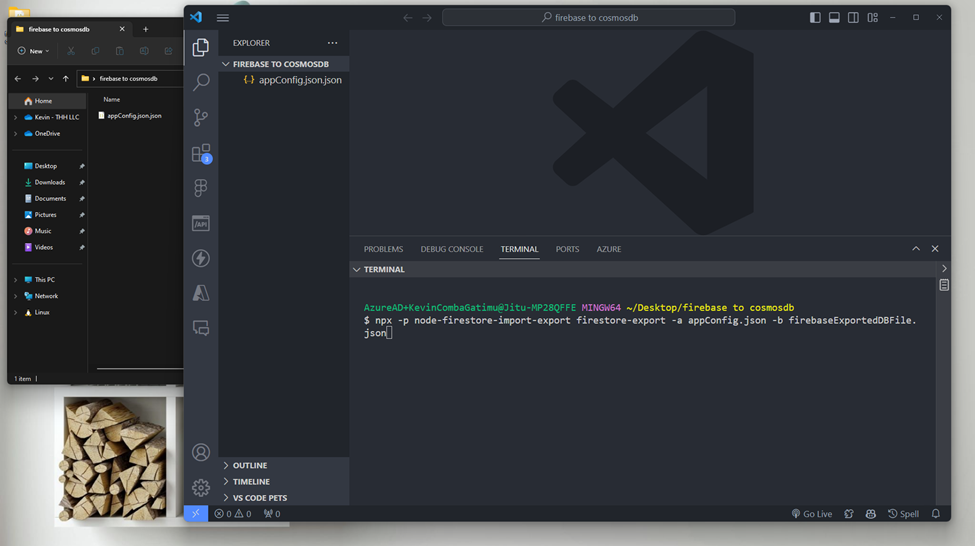Open the hamburger application menu
The height and width of the screenshot is (546, 975).
click(x=223, y=18)
